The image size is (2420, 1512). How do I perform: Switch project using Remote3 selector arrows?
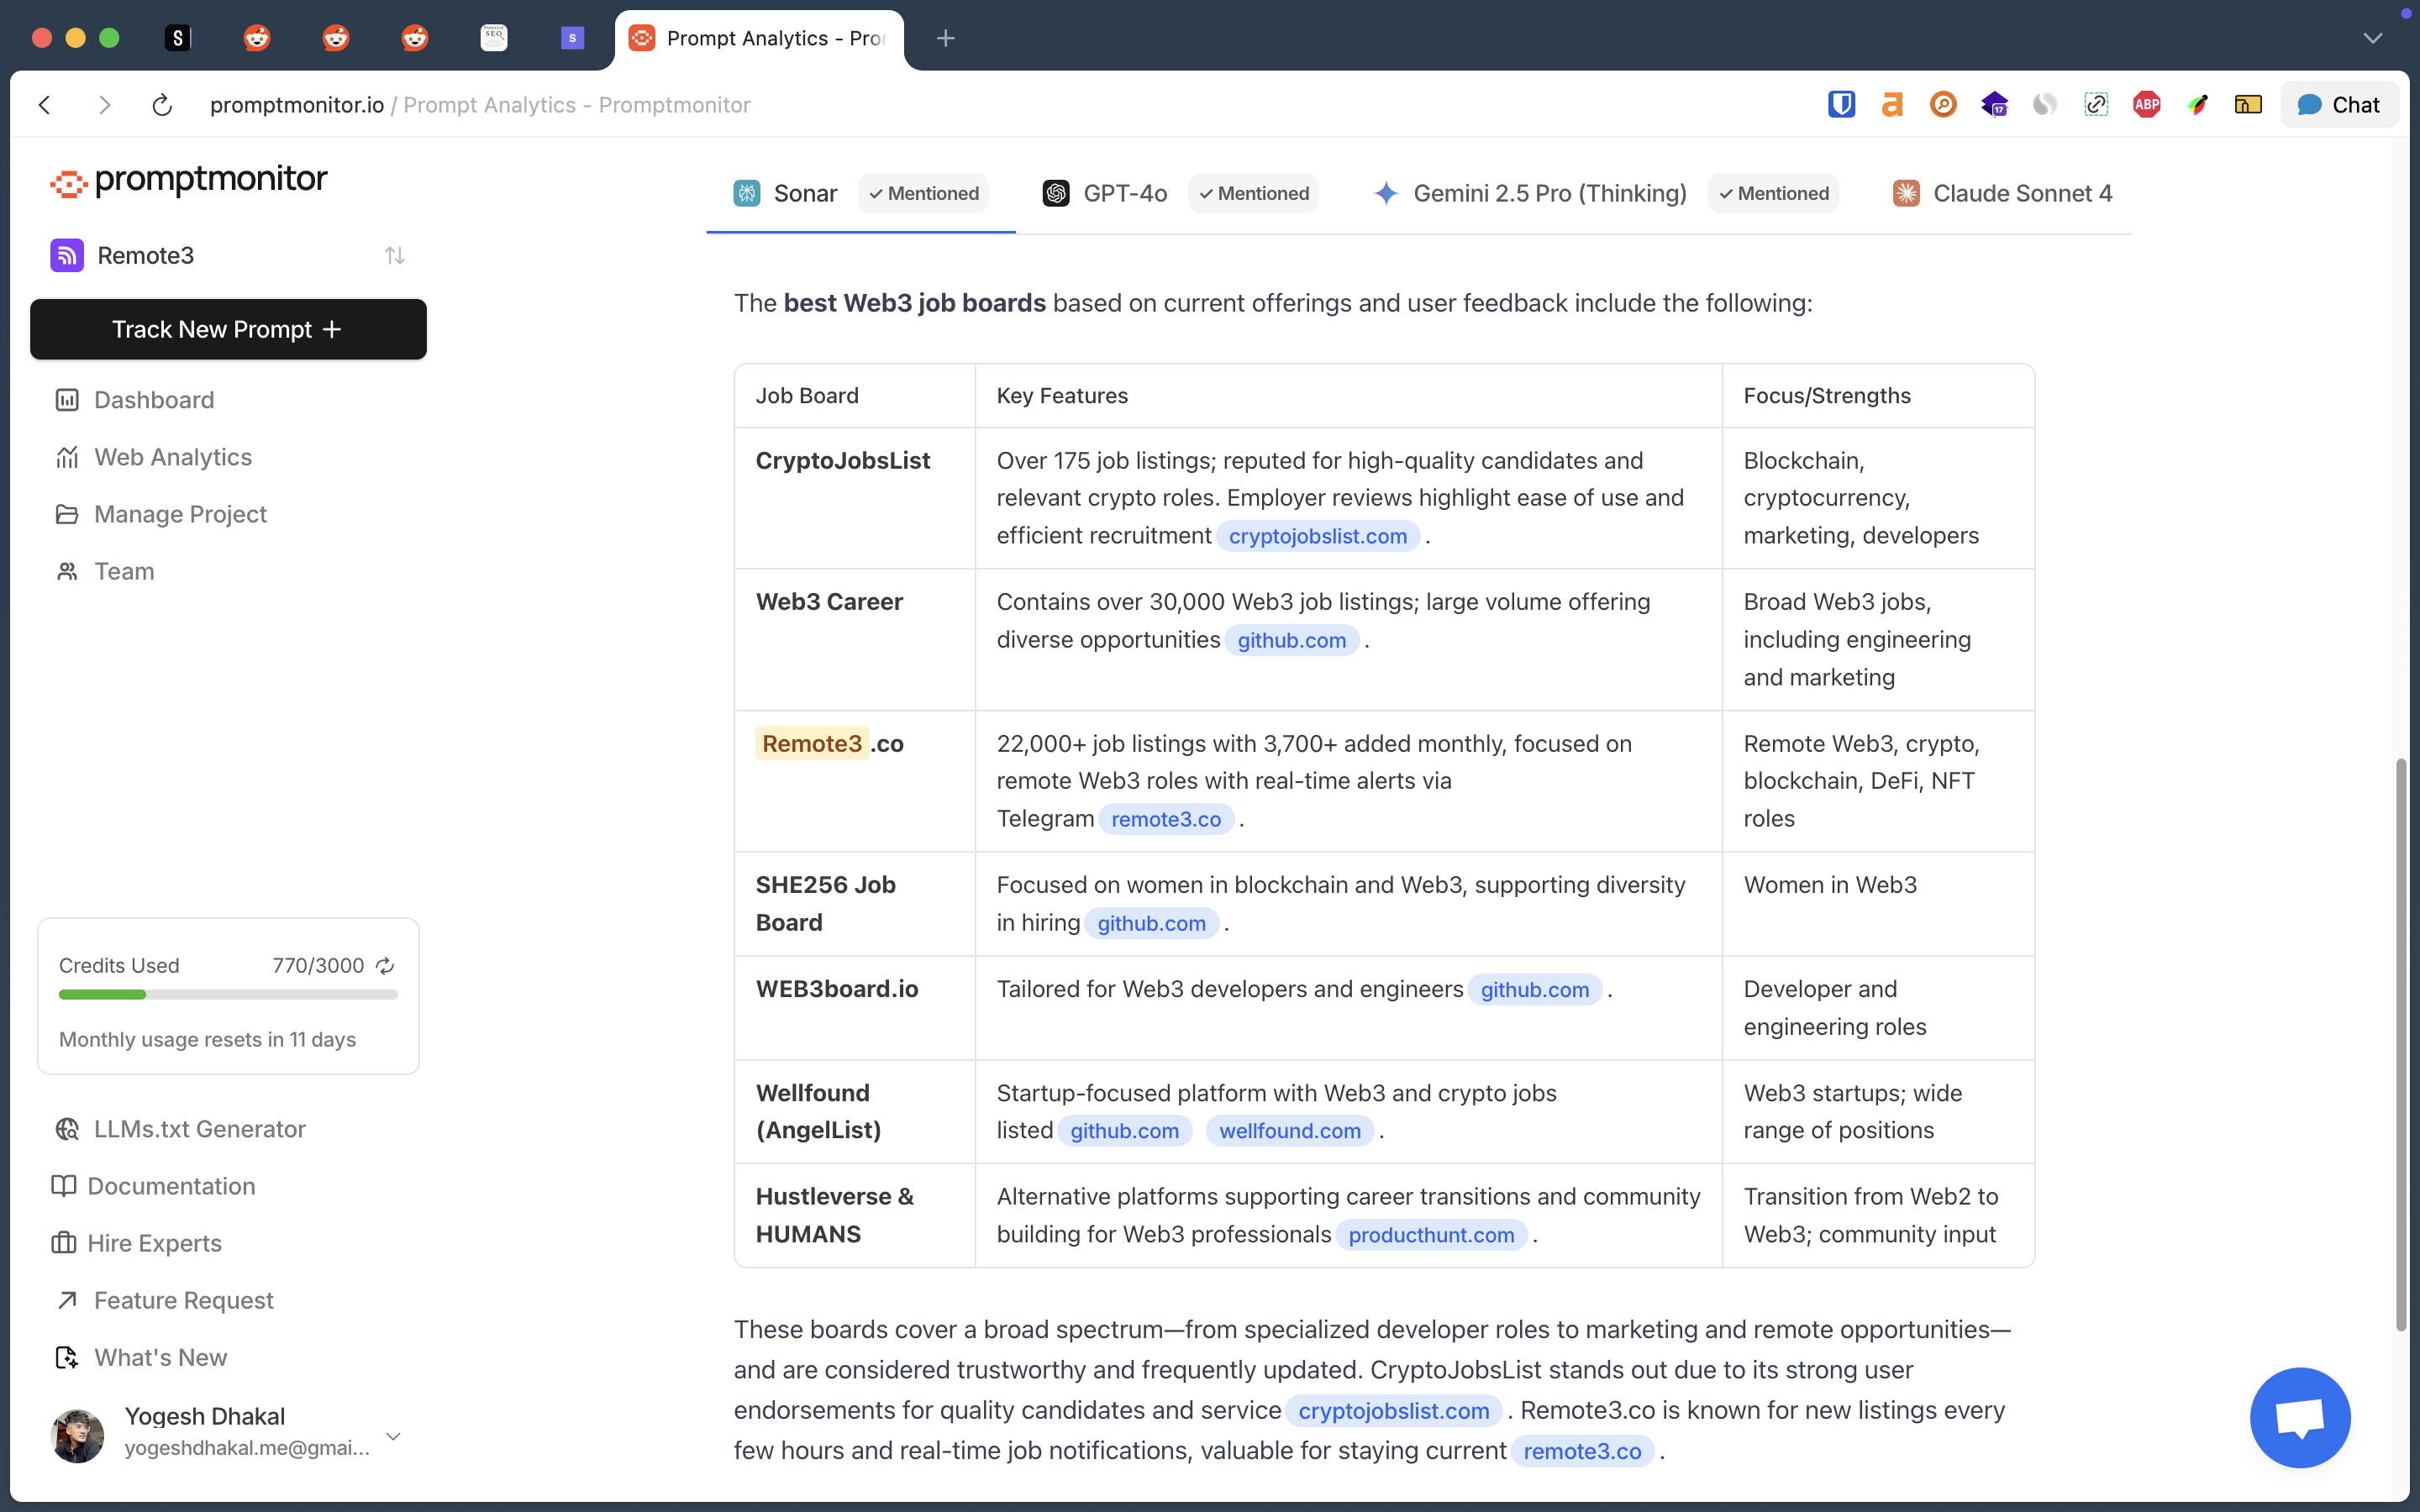(x=394, y=256)
